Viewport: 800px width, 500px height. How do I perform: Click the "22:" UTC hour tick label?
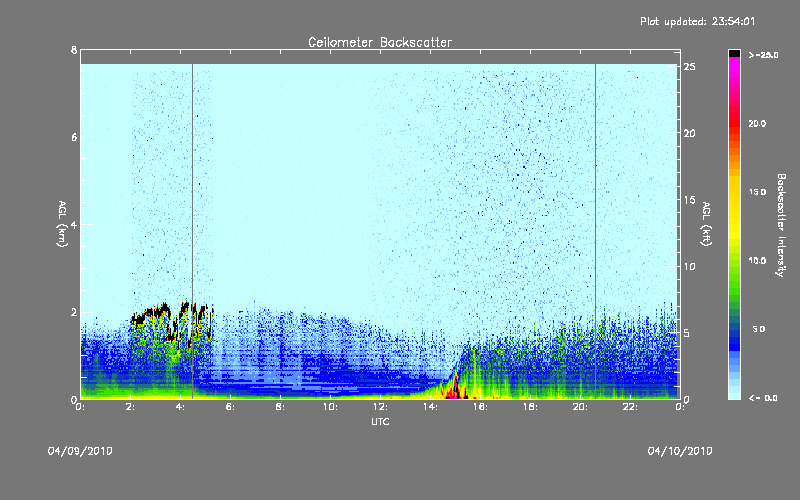[x=630, y=407]
